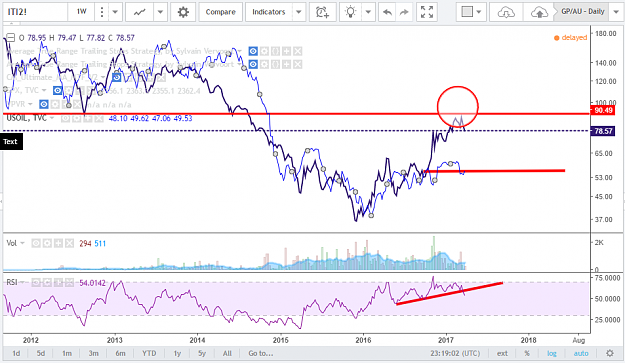625x363 pixels.
Task: Remove the Vol indicator
Action: coord(69,243)
